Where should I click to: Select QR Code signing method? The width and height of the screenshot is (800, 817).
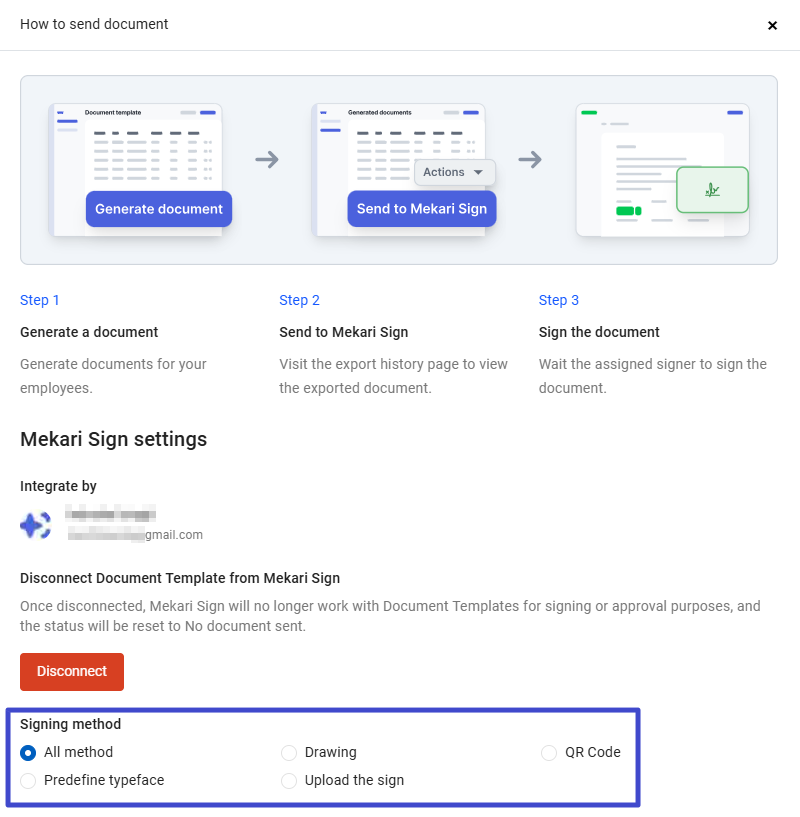pyautogui.click(x=549, y=752)
